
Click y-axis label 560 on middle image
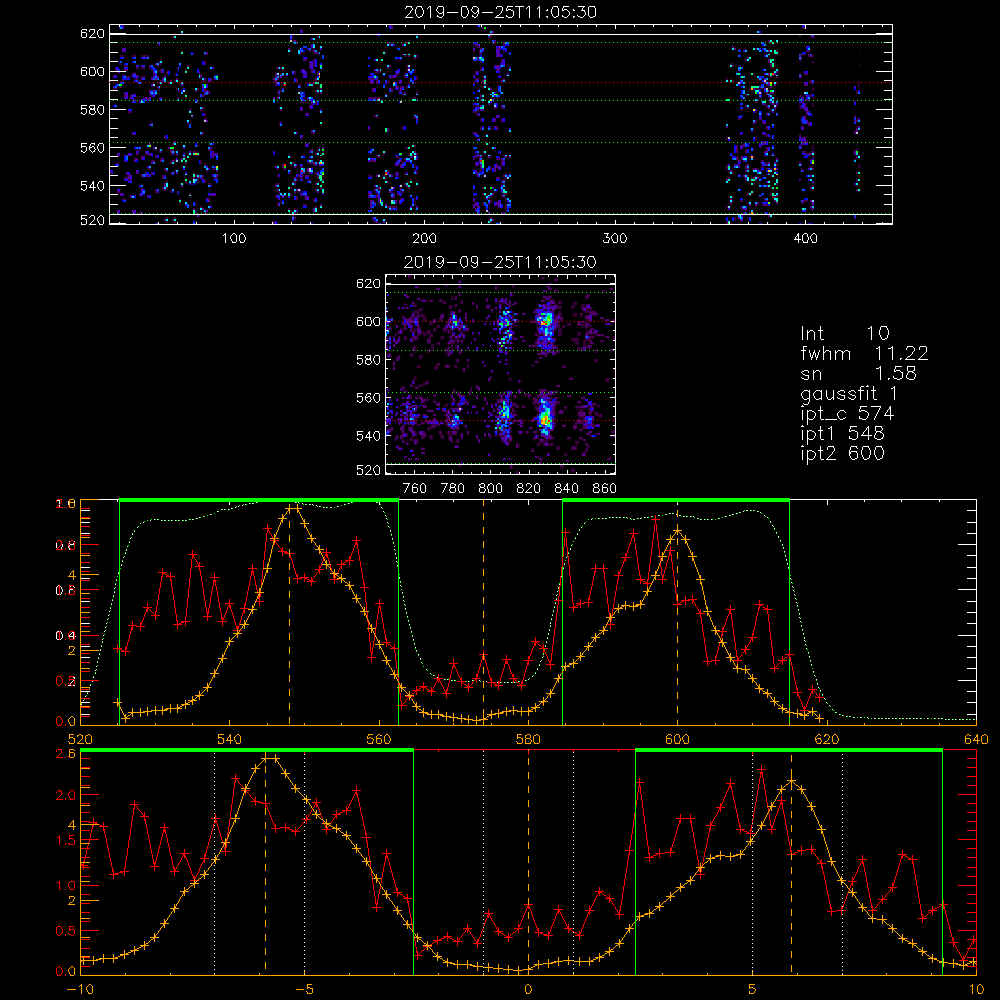pyautogui.click(x=368, y=398)
